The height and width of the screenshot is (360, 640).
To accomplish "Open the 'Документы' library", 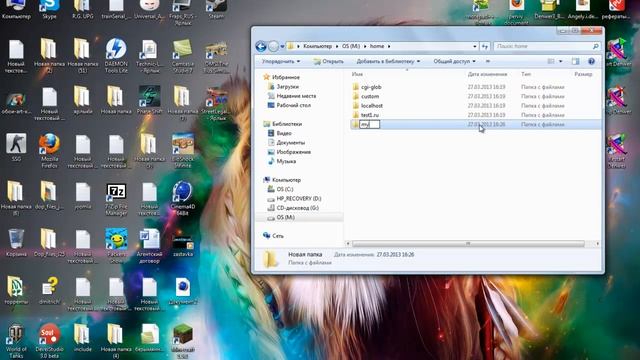I will point(290,142).
